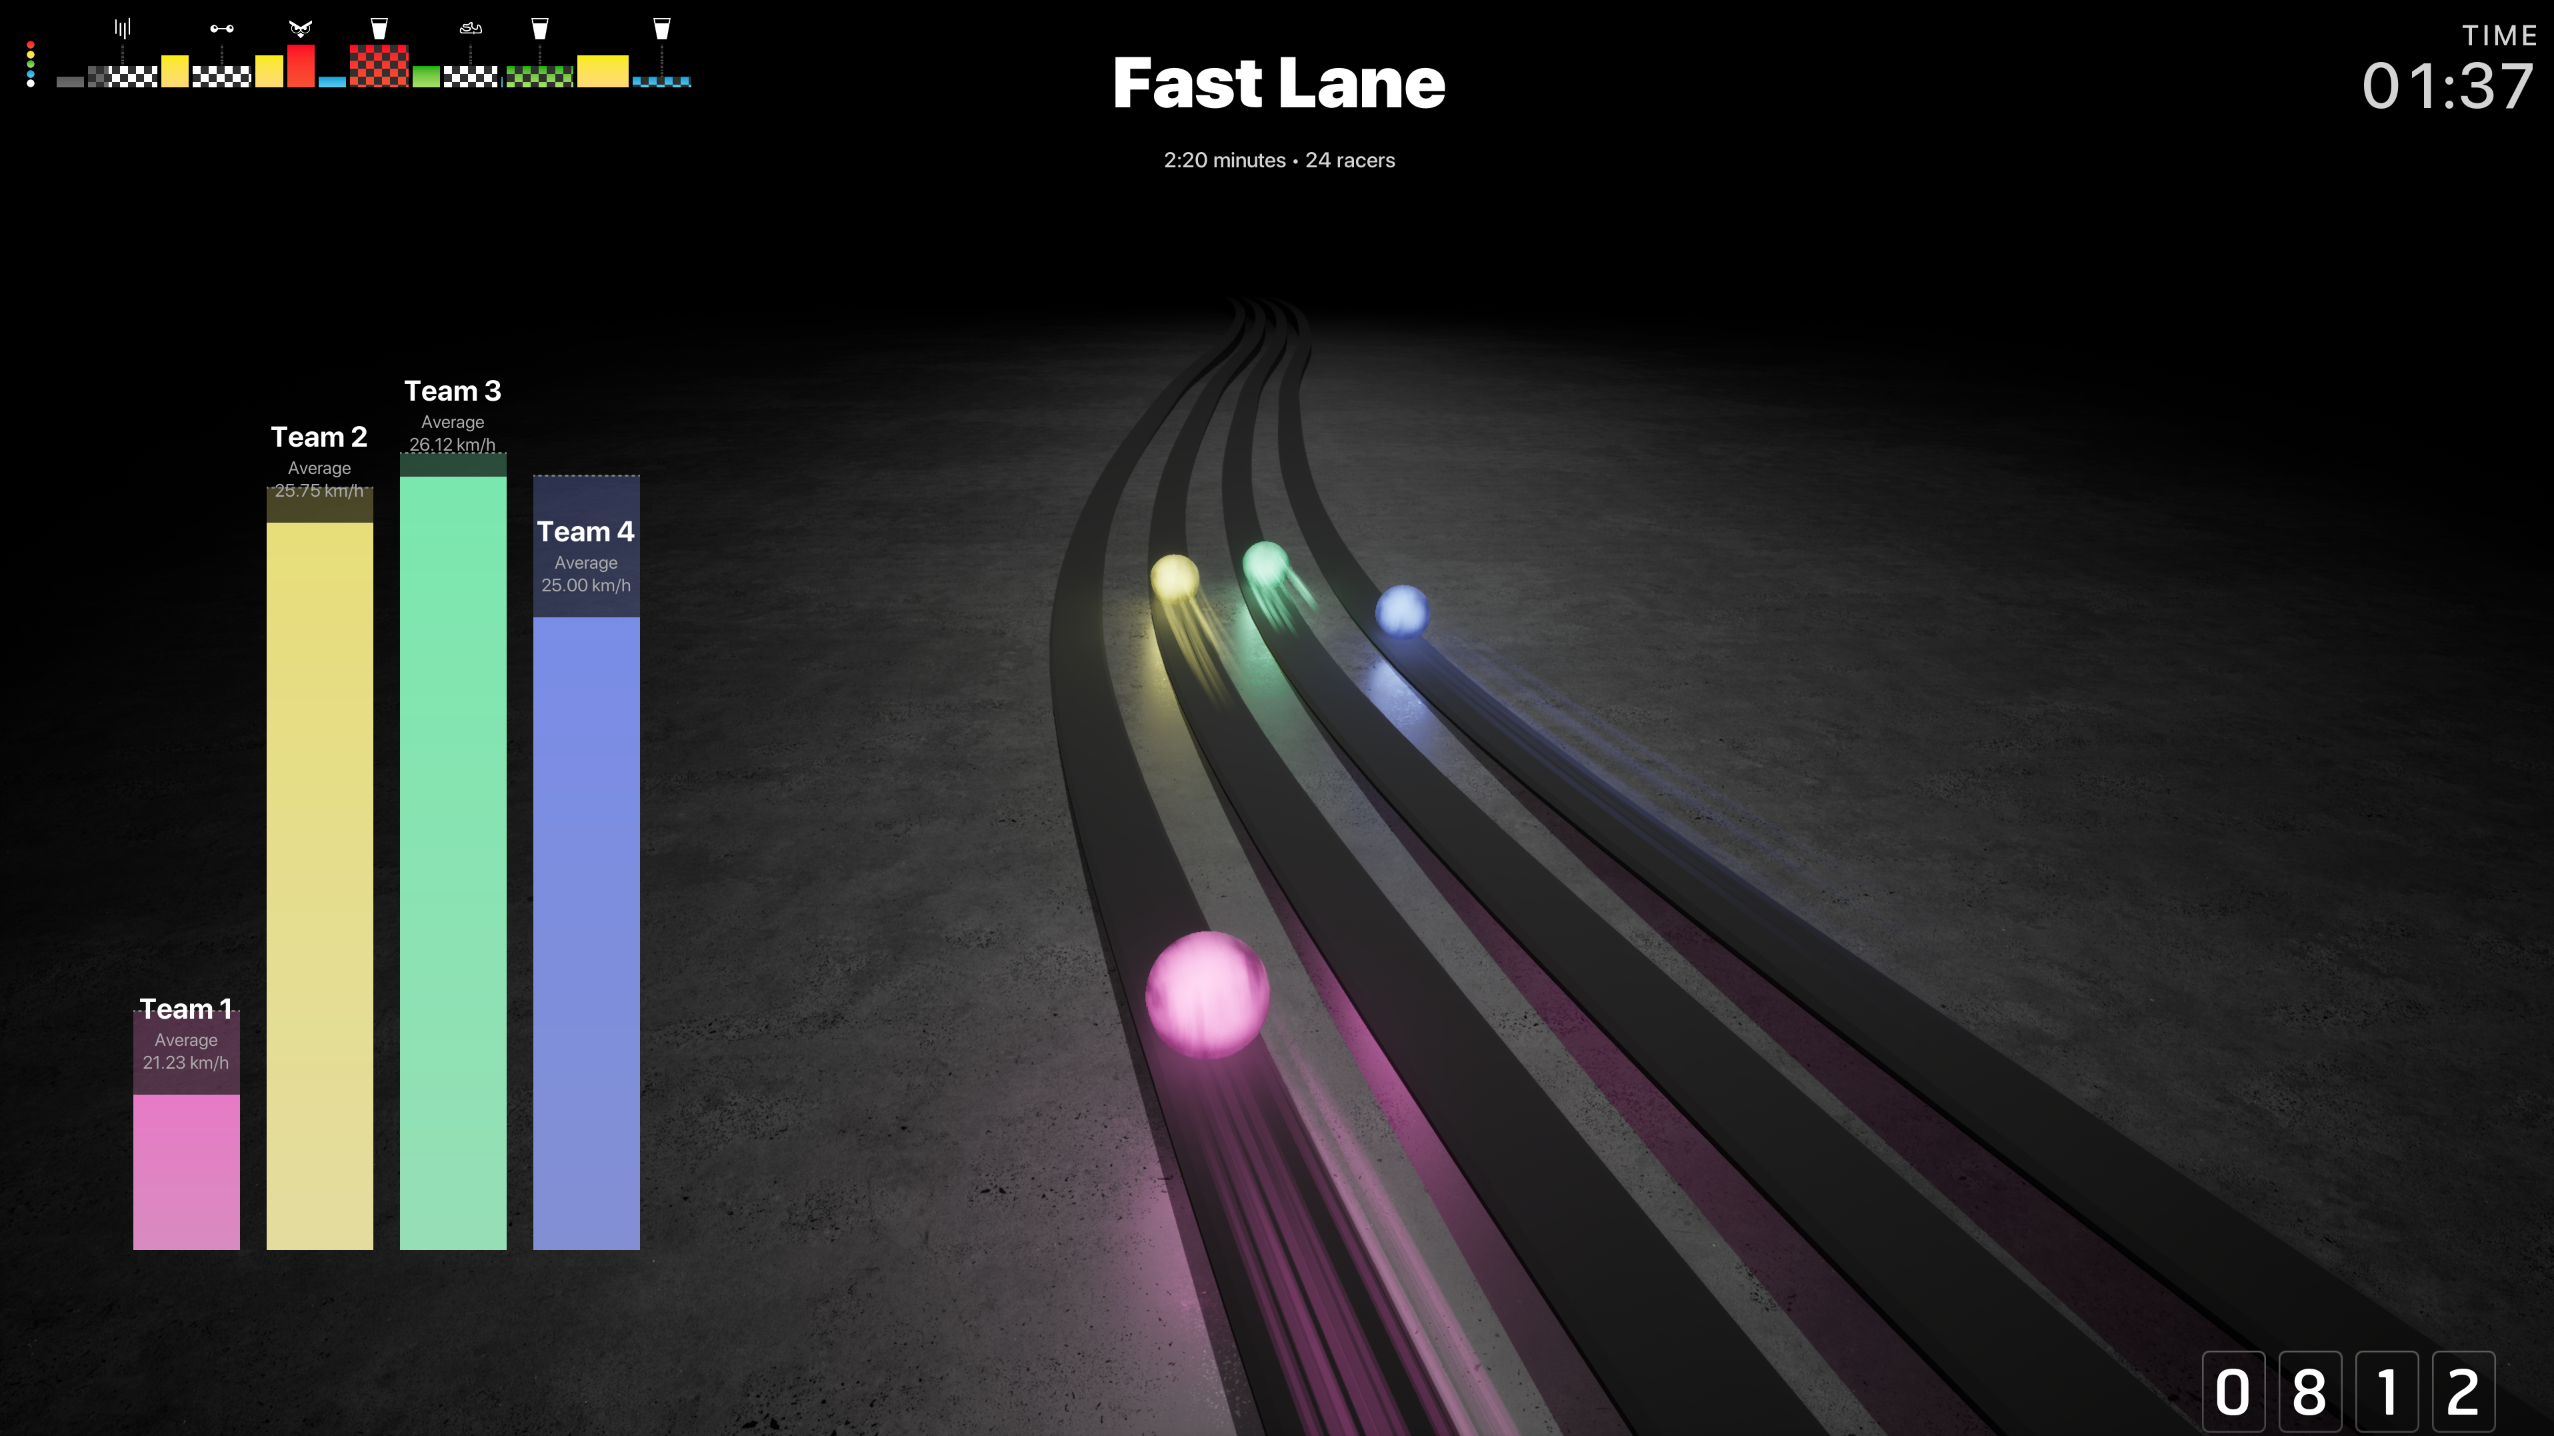Click the race track circuit icon

pos(470,29)
